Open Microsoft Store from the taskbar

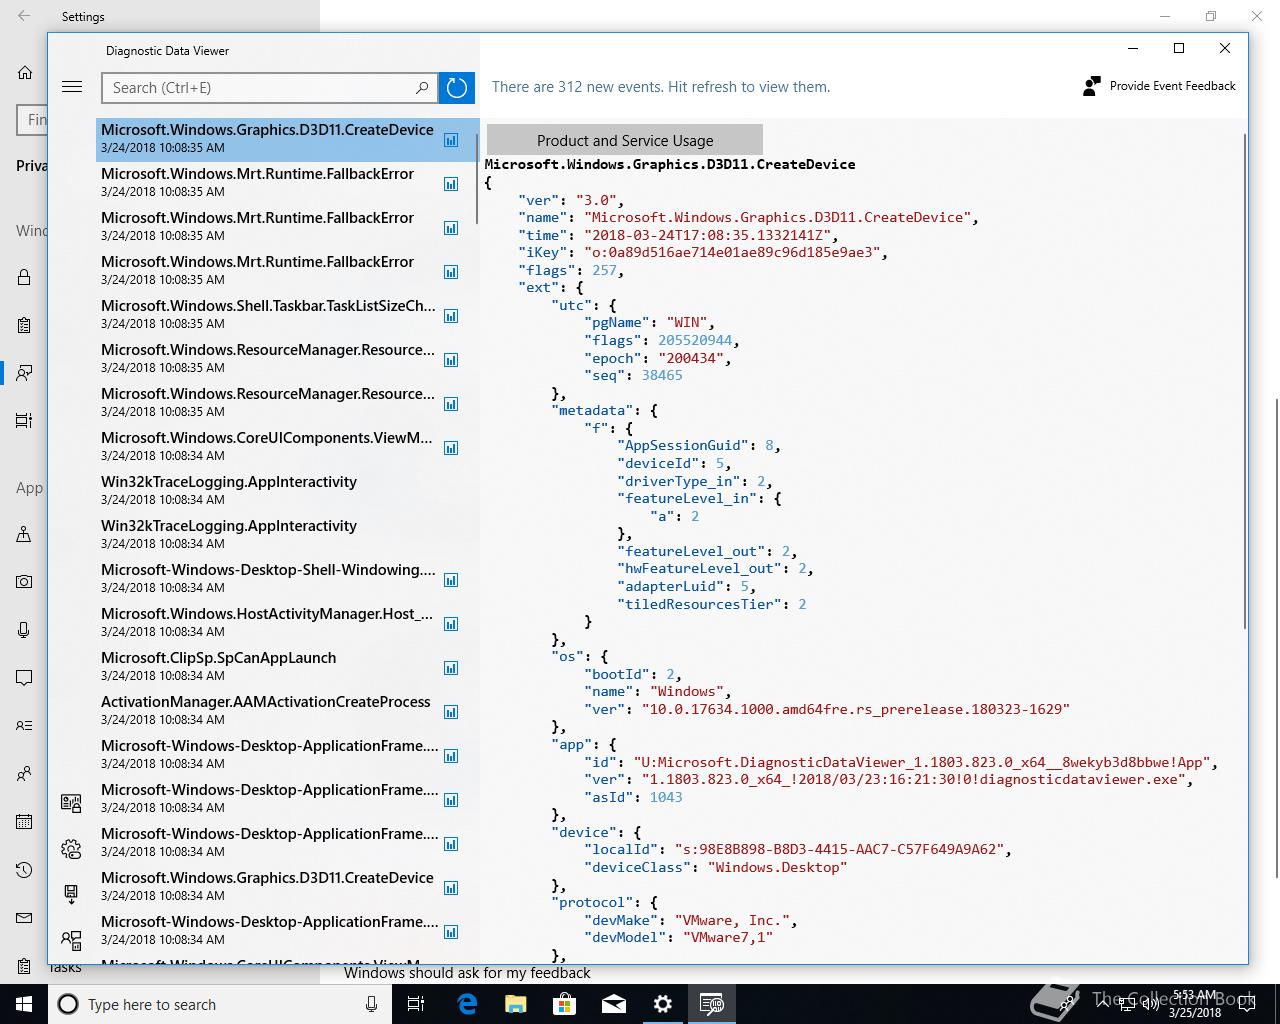click(x=564, y=1004)
